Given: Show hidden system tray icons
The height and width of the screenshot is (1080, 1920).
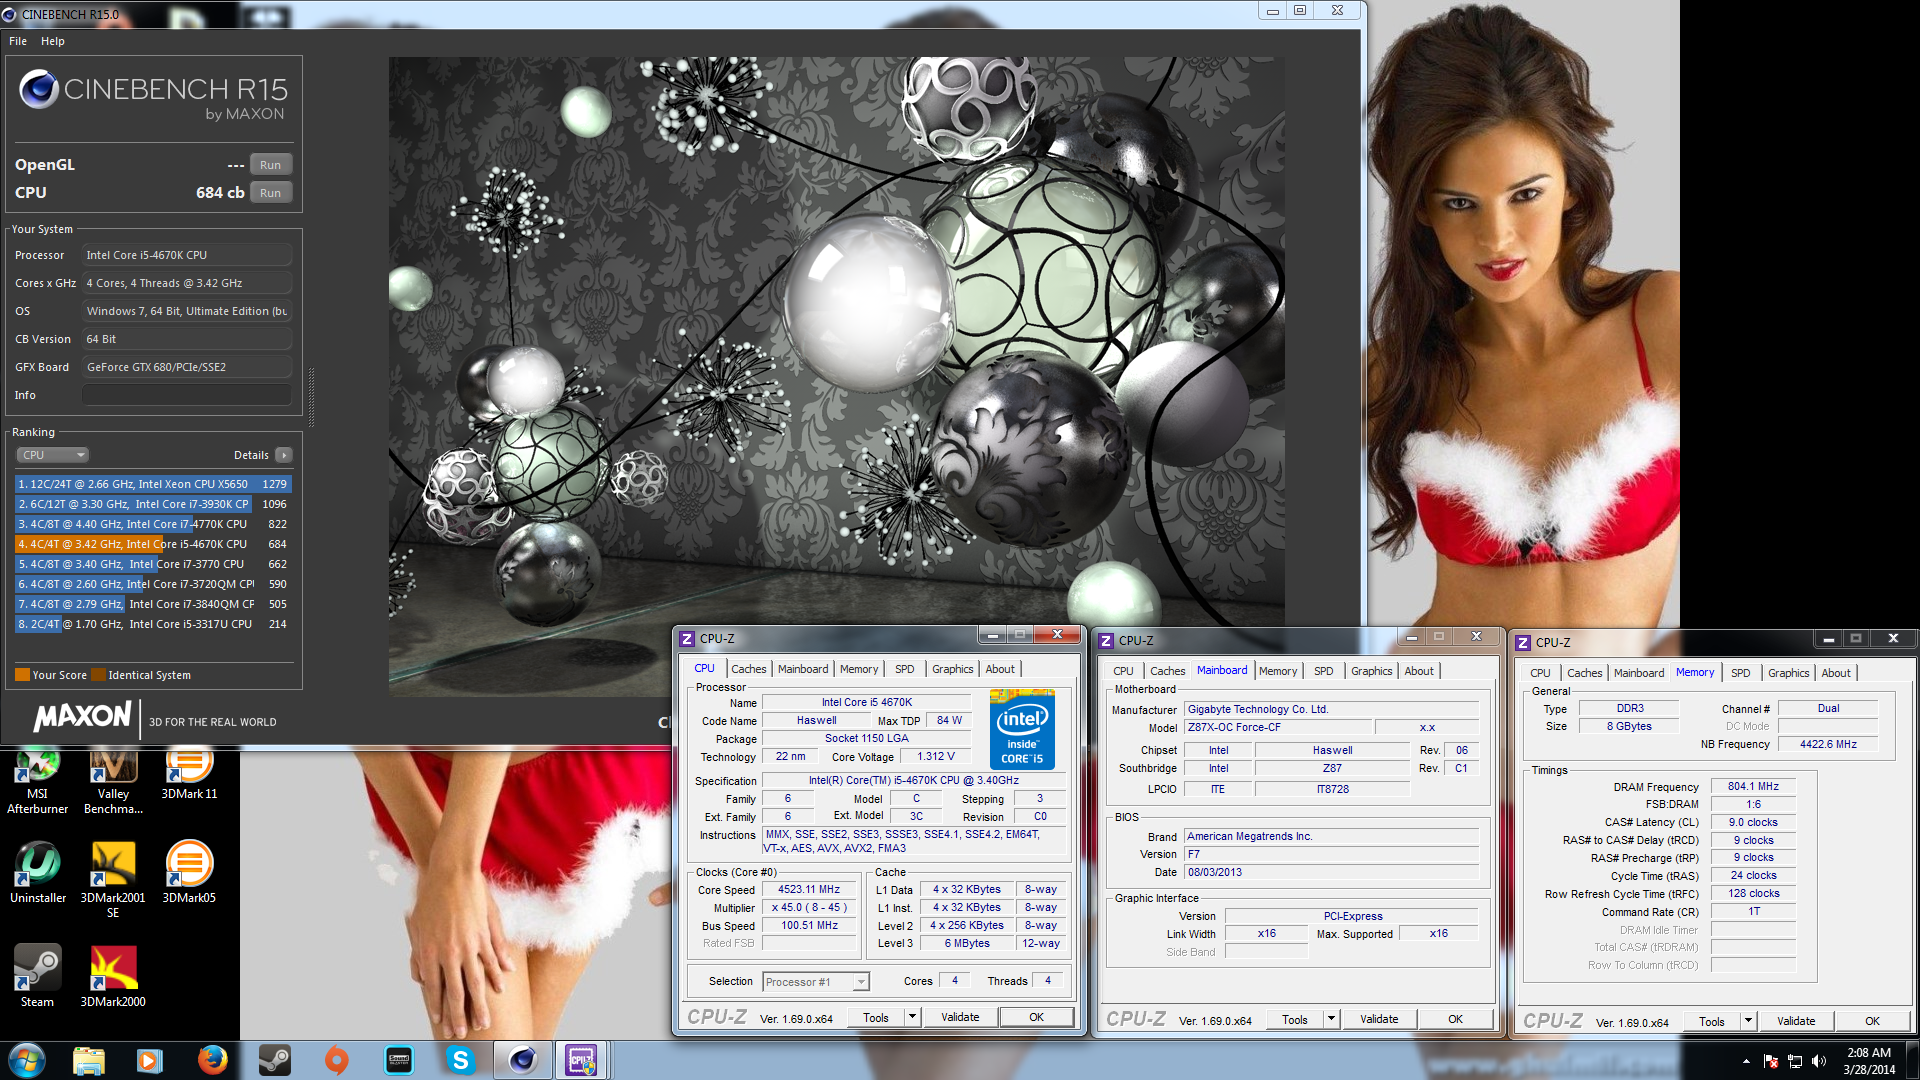Looking at the screenshot, I should [x=1746, y=1061].
